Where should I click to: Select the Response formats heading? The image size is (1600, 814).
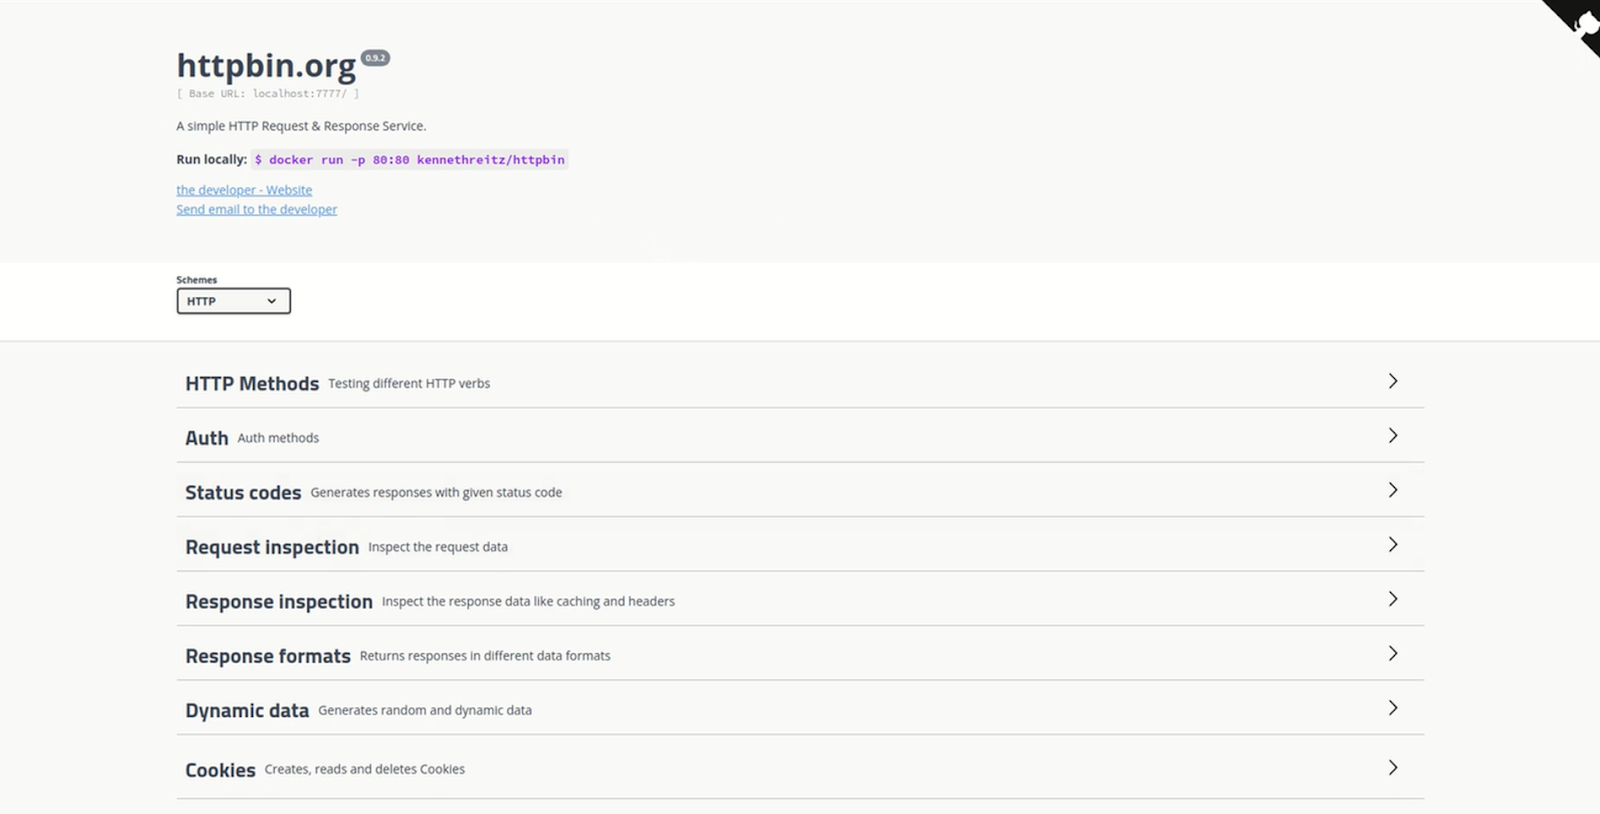point(268,656)
